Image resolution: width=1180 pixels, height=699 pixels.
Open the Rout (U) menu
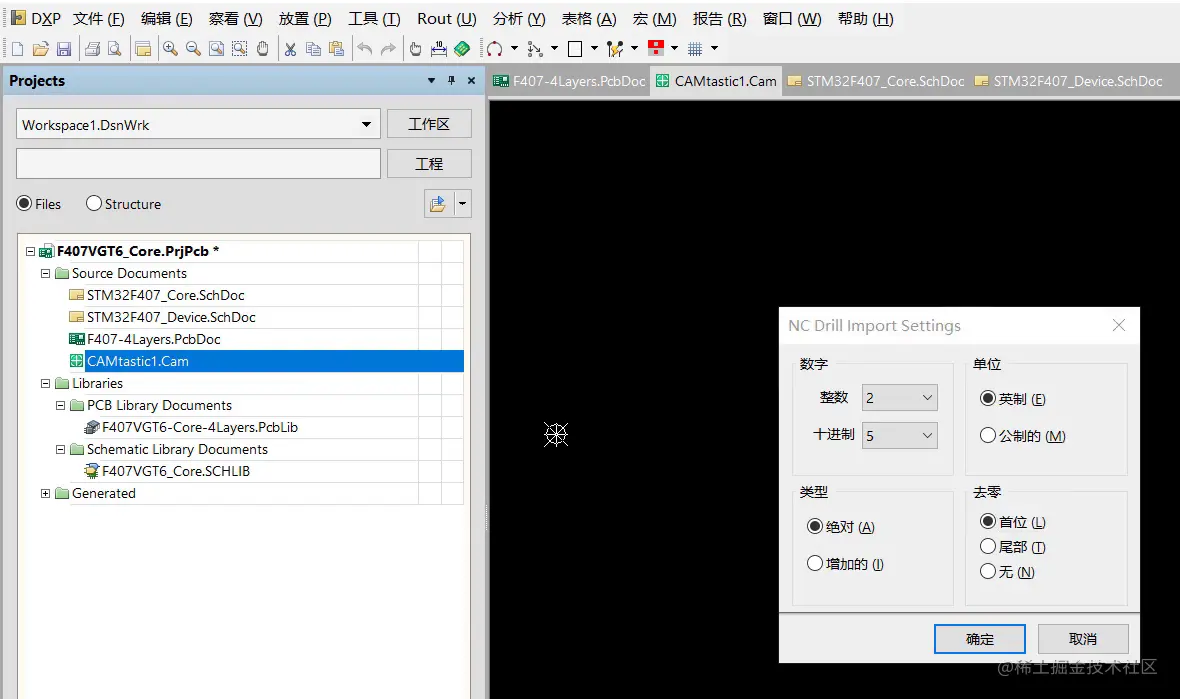tap(447, 19)
